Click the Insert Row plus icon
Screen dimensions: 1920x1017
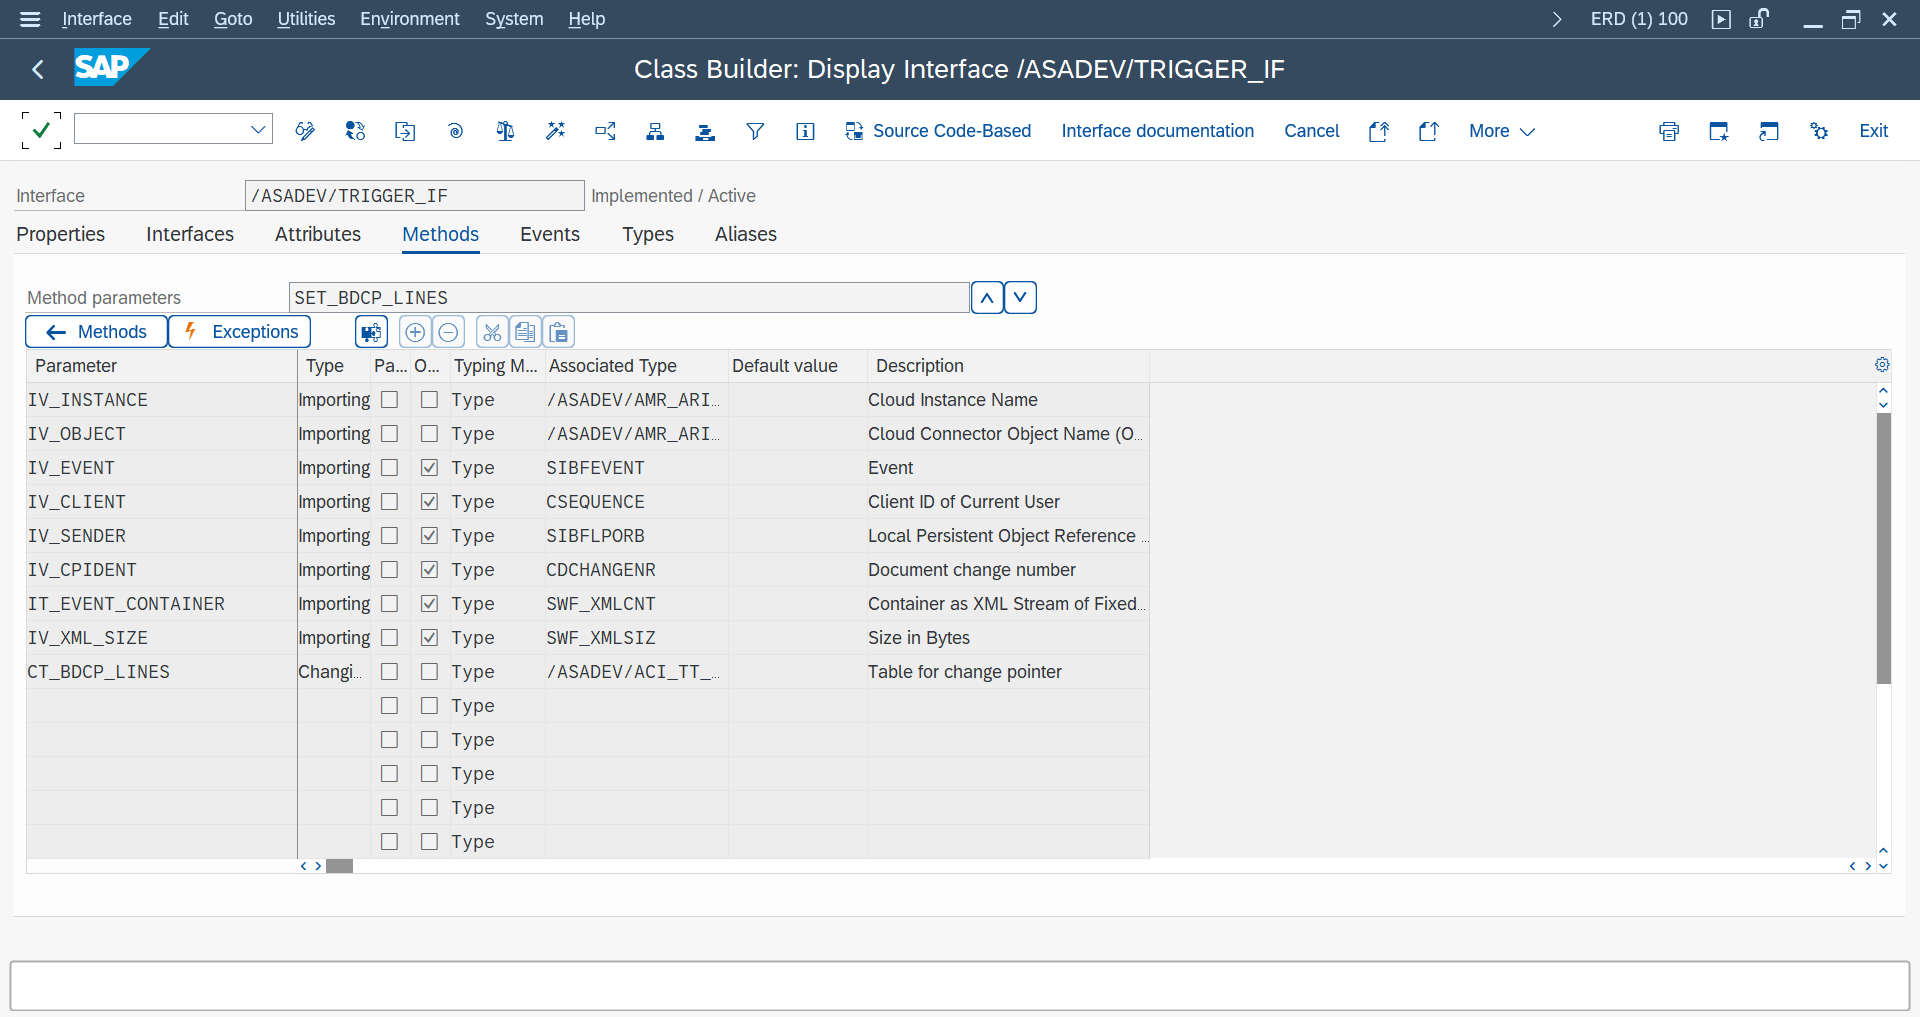(415, 332)
